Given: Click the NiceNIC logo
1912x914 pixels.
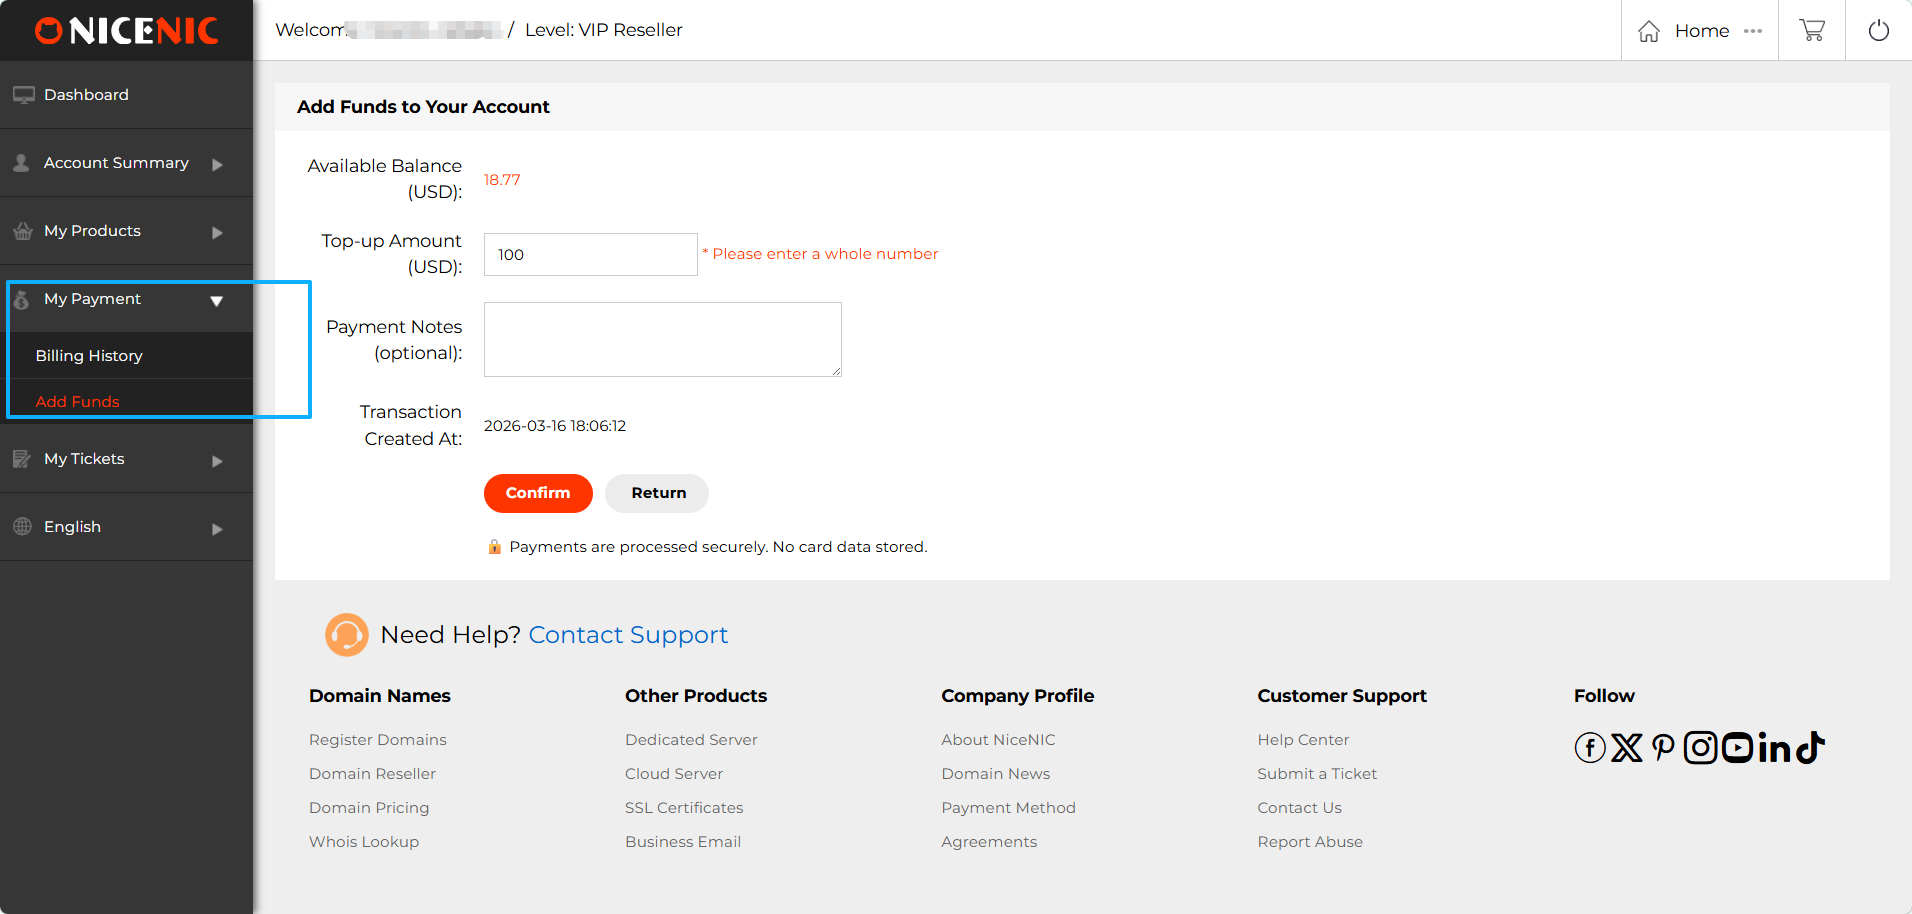Looking at the screenshot, I should 126,30.
